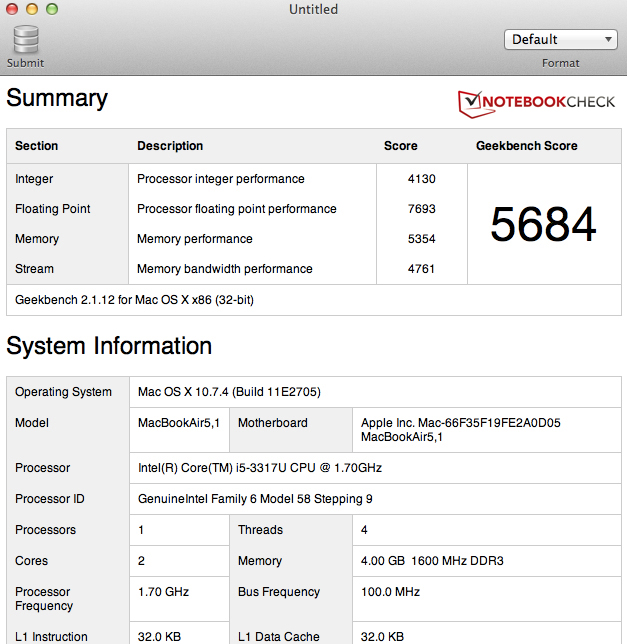627x644 pixels.
Task: Click the Processors label
Action: click(x=46, y=530)
